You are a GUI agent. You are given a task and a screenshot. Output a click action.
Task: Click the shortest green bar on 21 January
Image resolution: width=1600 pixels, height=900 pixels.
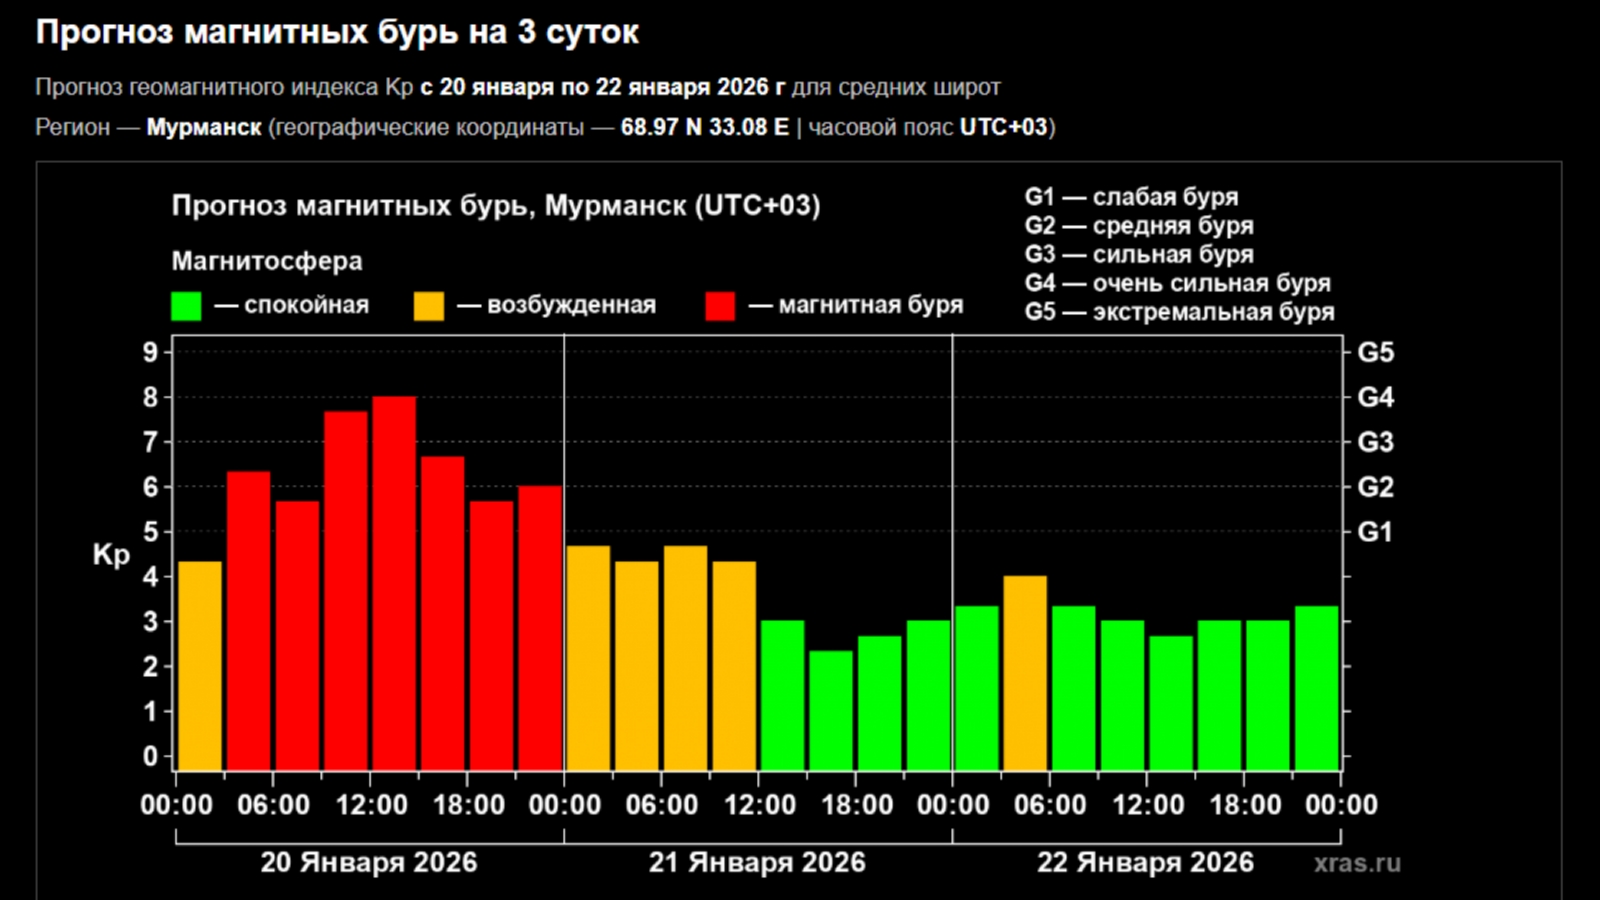(831, 710)
